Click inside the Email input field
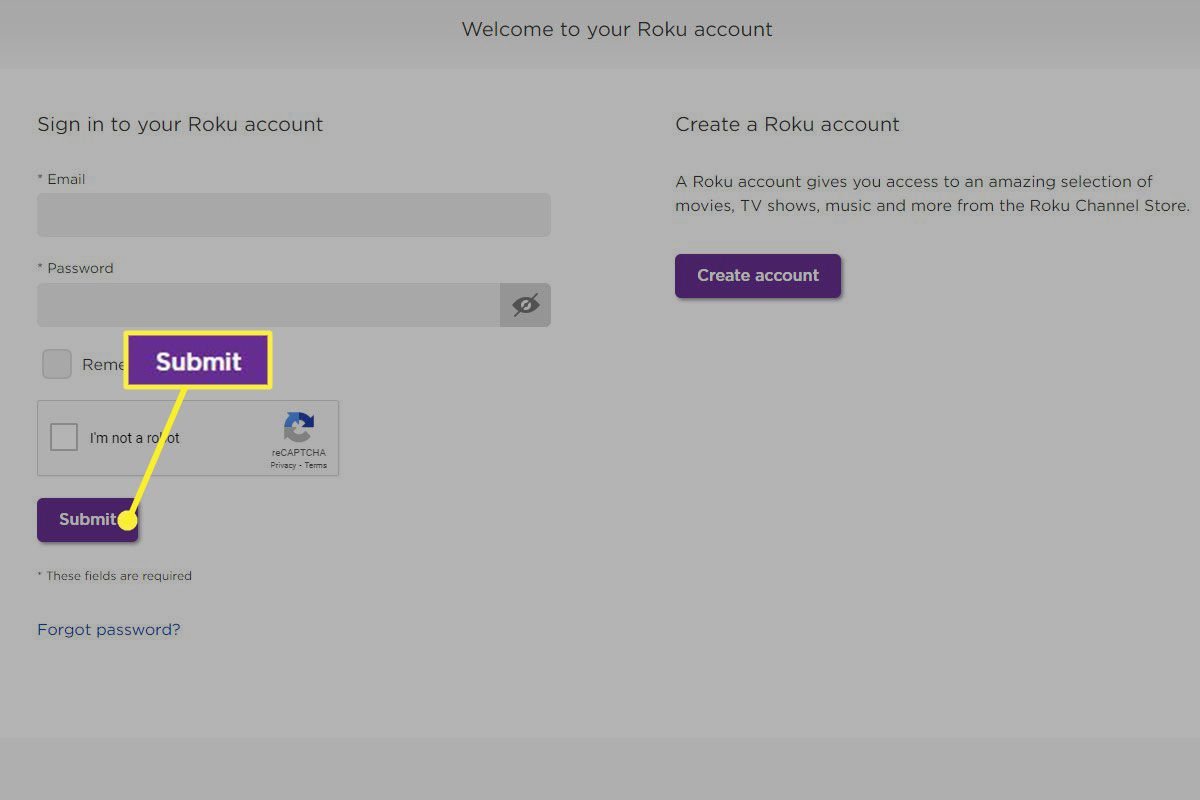Image resolution: width=1200 pixels, height=800 pixels. click(x=294, y=215)
